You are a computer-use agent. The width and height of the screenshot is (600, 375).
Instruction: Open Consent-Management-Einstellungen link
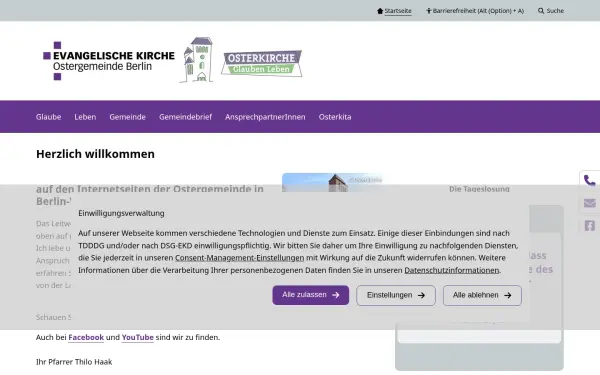pos(240,258)
